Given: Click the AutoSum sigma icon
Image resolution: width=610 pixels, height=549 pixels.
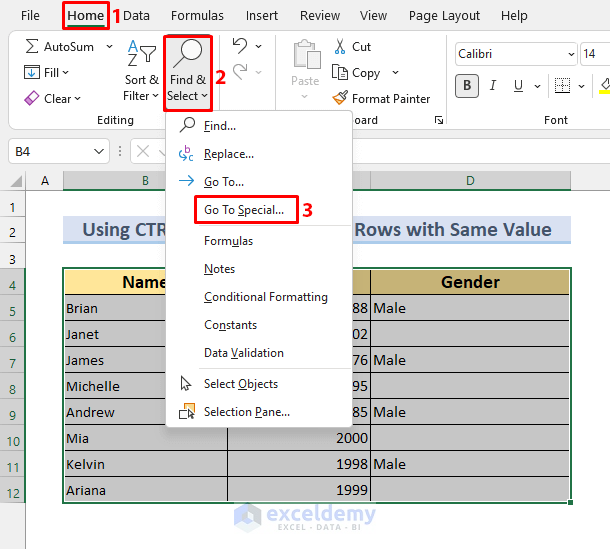Looking at the screenshot, I should coord(32,46).
